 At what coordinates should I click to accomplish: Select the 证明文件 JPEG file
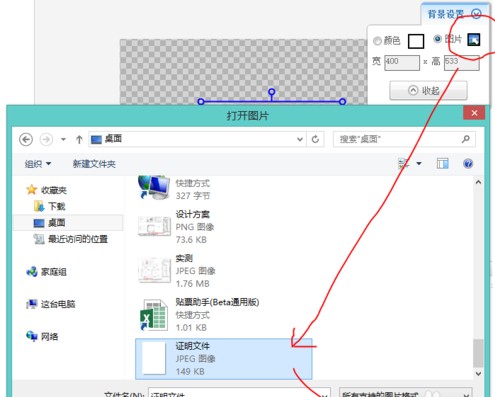point(224,359)
